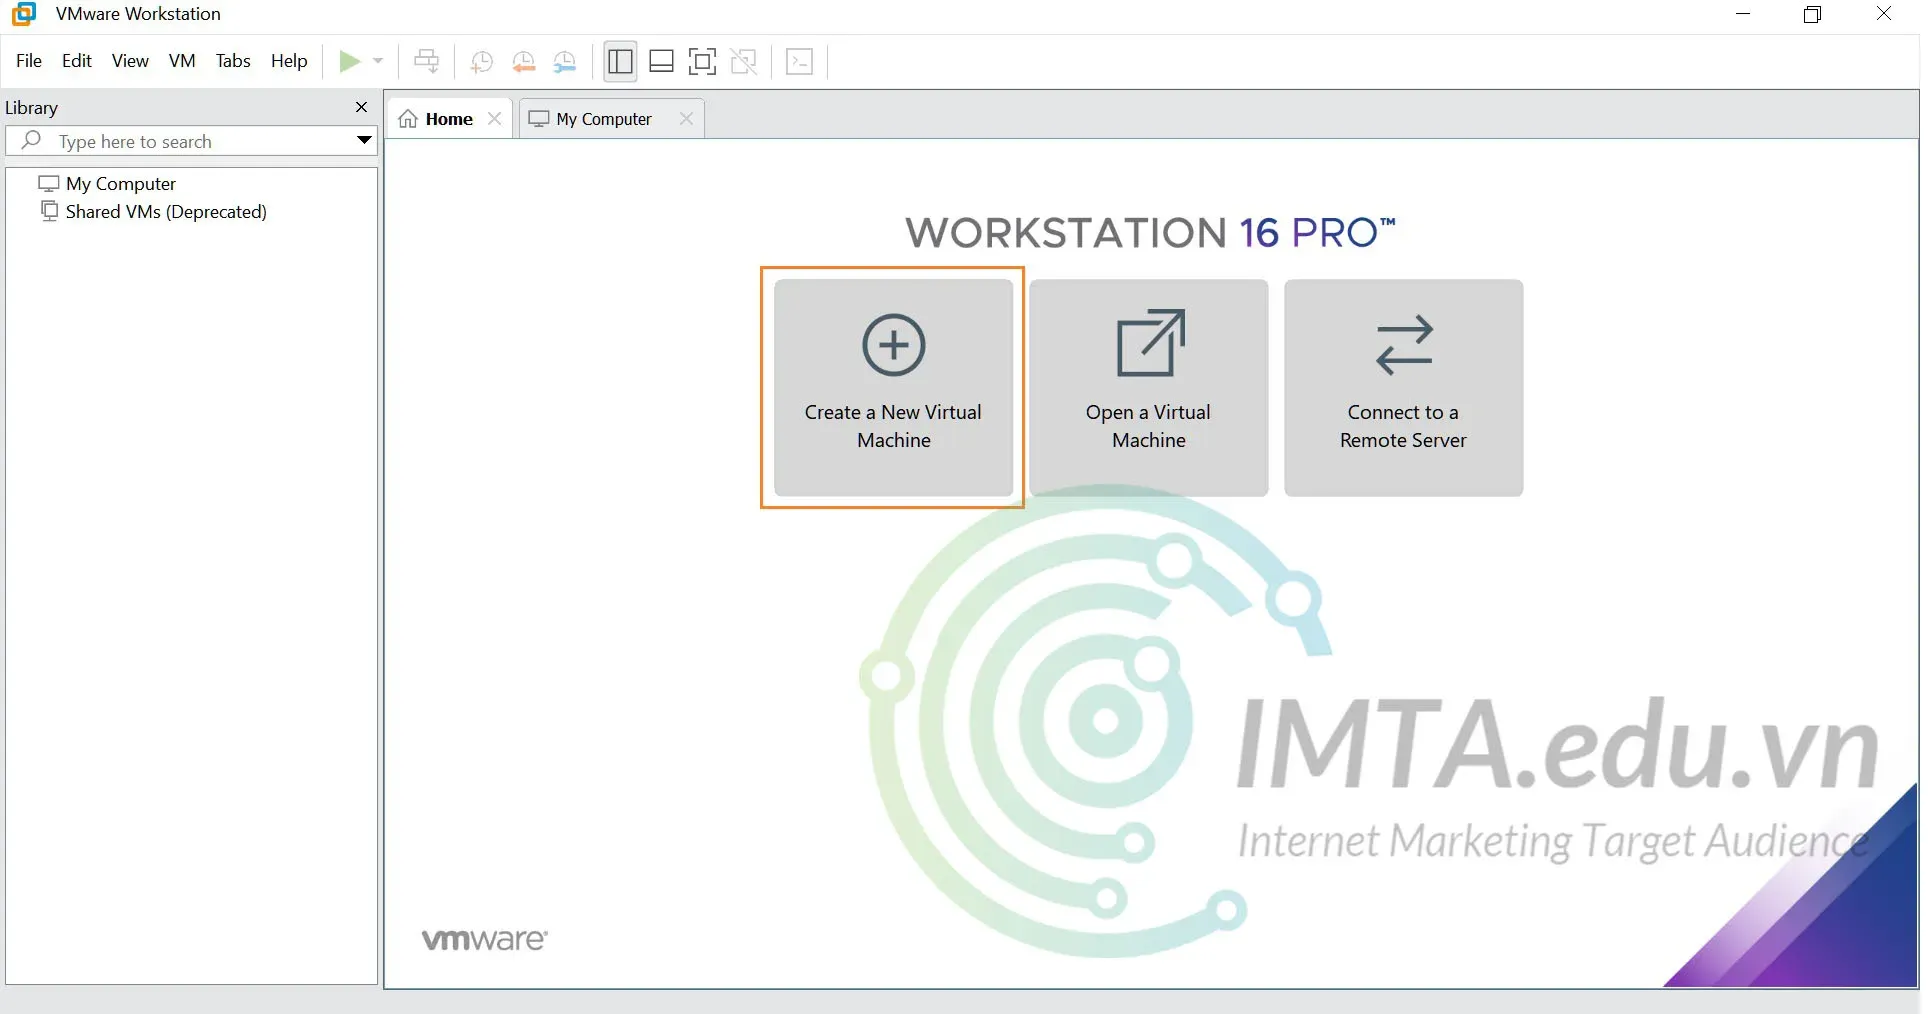Click the green Power On play icon

(349, 62)
